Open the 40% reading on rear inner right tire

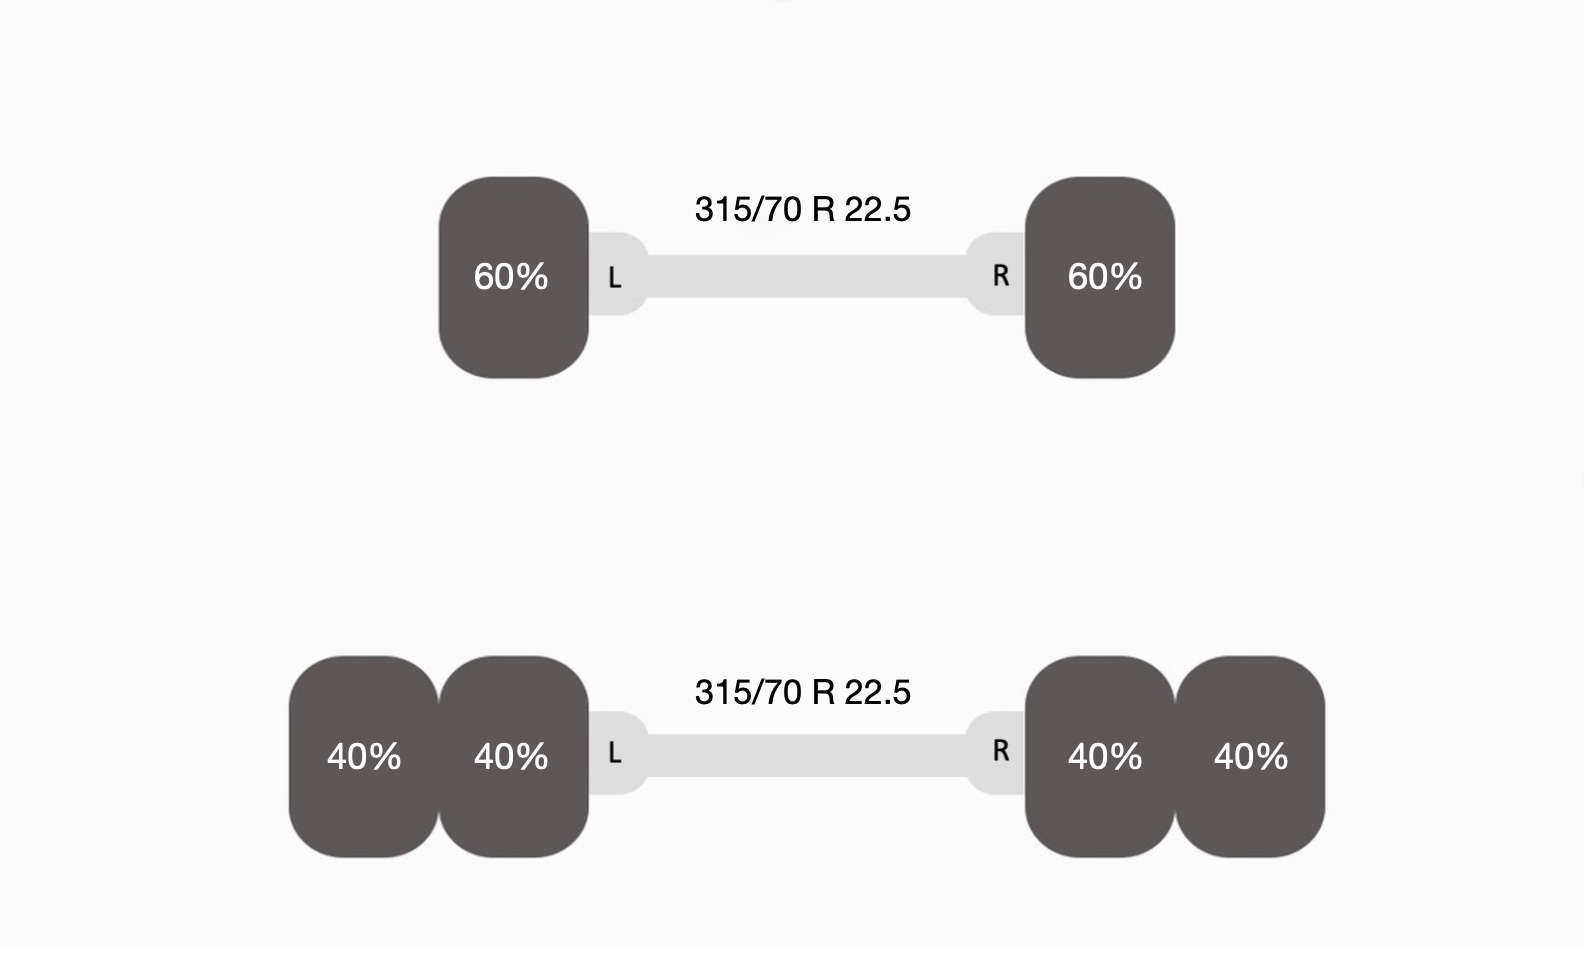coord(1104,756)
